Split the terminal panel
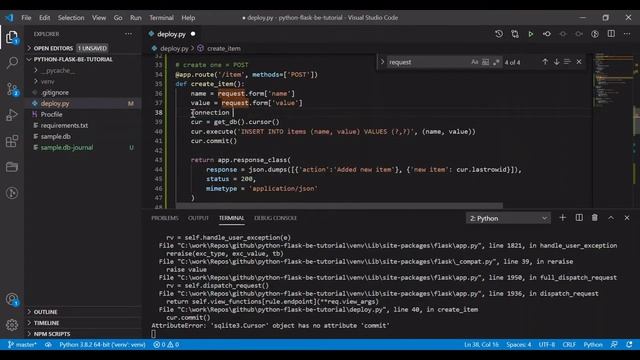 tap(579, 218)
